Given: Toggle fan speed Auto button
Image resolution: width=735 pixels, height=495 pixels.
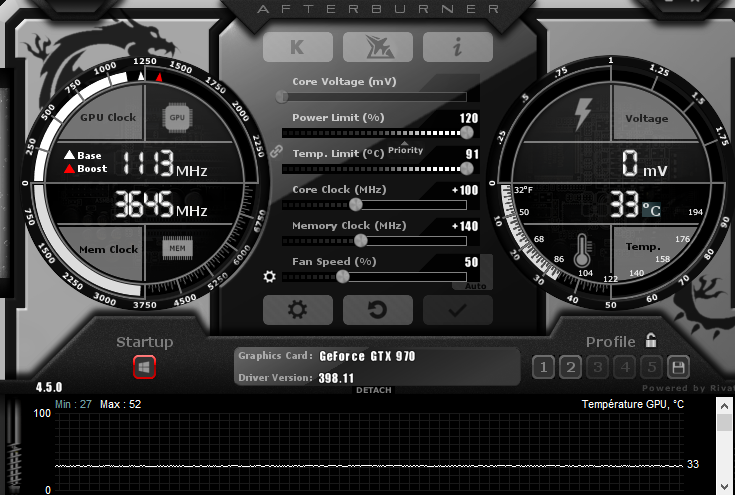Looking at the screenshot, I should pos(475,286).
